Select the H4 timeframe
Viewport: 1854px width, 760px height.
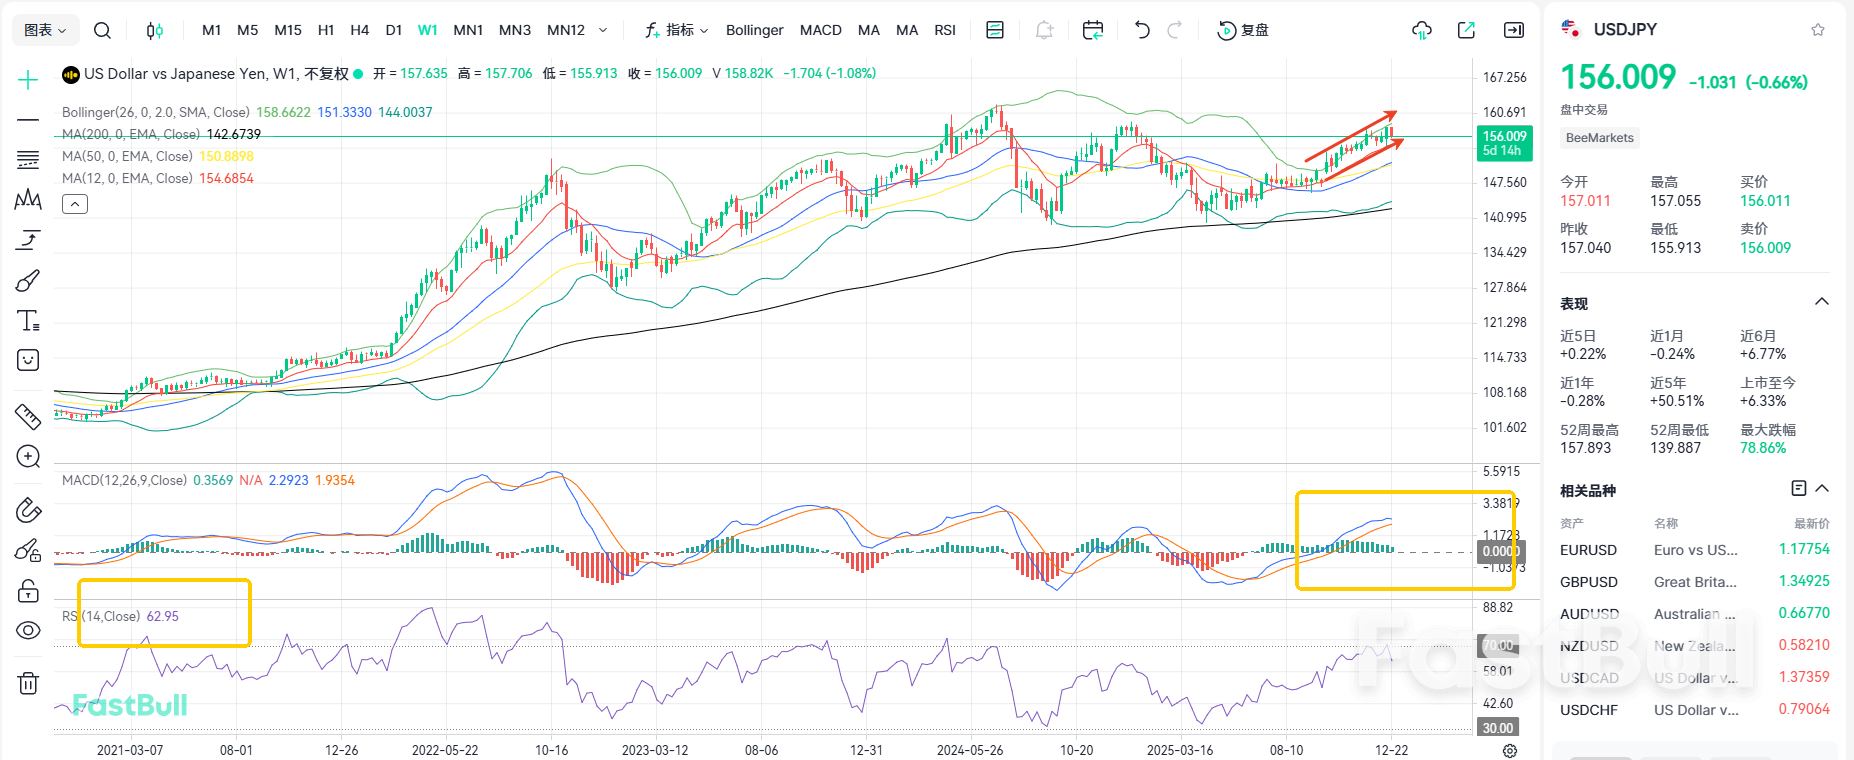tap(360, 30)
